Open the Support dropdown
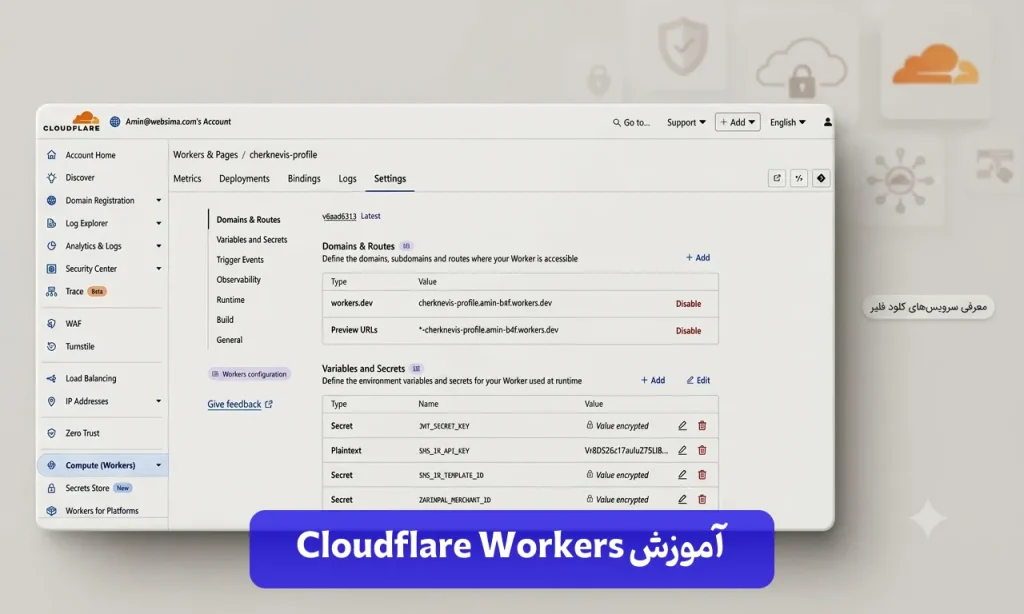The image size is (1024, 614). tap(686, 122)
